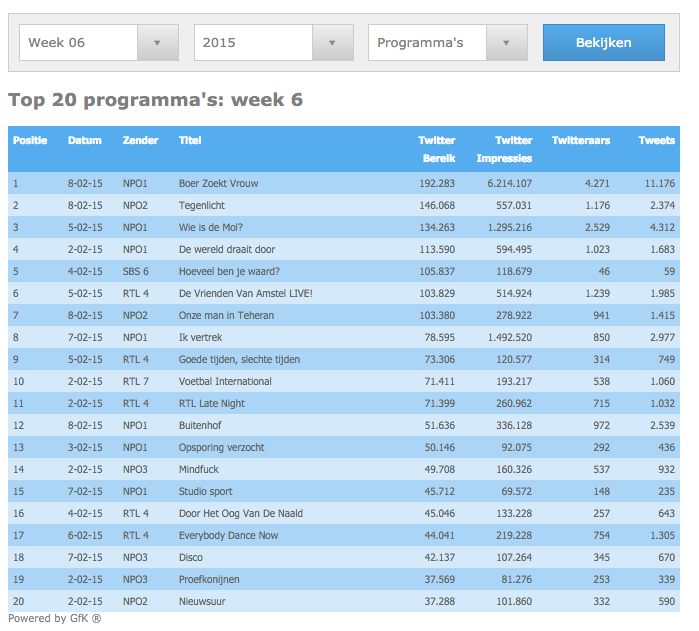Open the Programma's category dropdown
Screen dimensions: 699x631
pos(447,43)
